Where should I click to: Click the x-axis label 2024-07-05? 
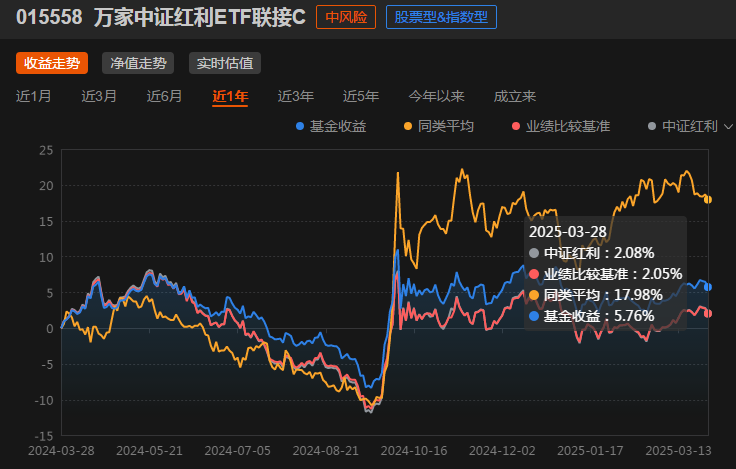point(238,451)
